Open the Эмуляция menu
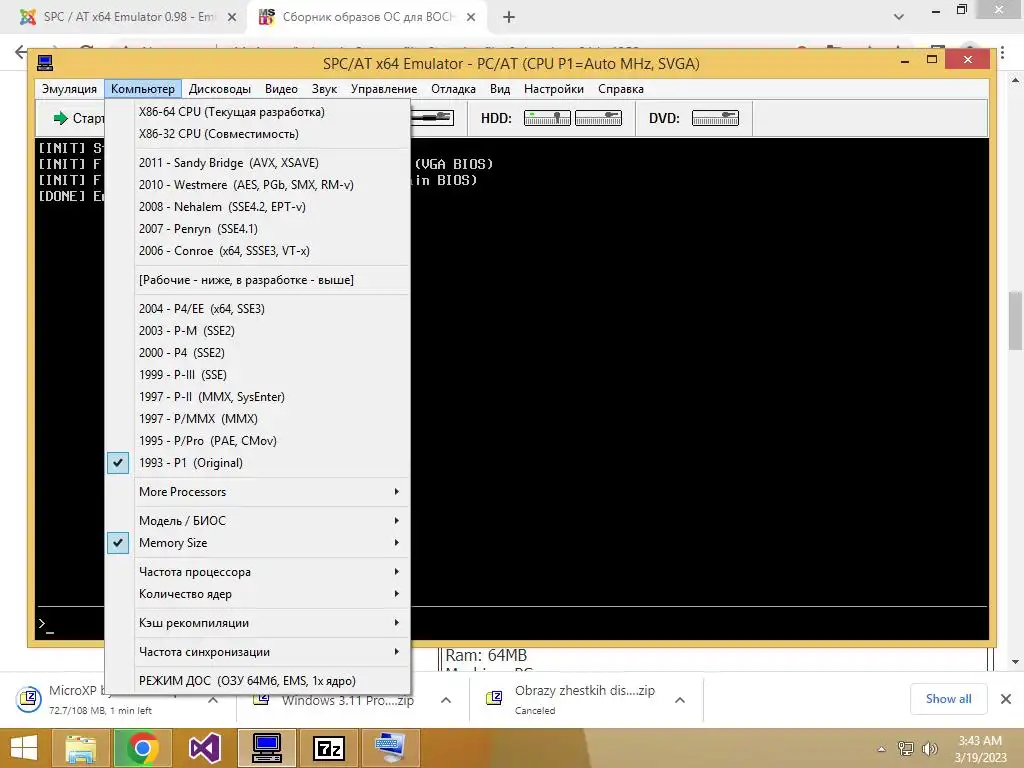Screen dimensions: 1024x768 (69, 89)
